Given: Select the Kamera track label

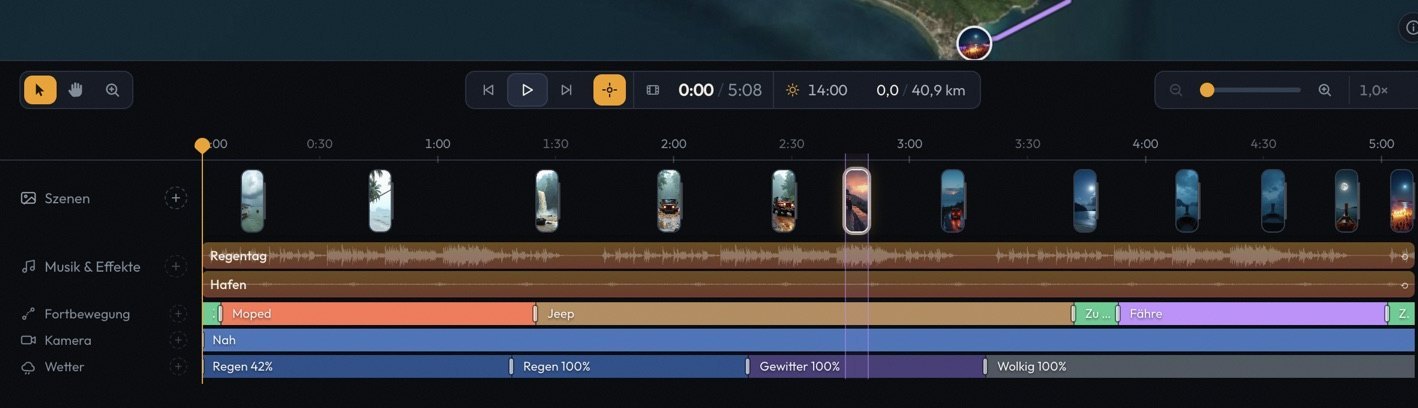Looking at the screenshot, I should [x=68, y=340].
